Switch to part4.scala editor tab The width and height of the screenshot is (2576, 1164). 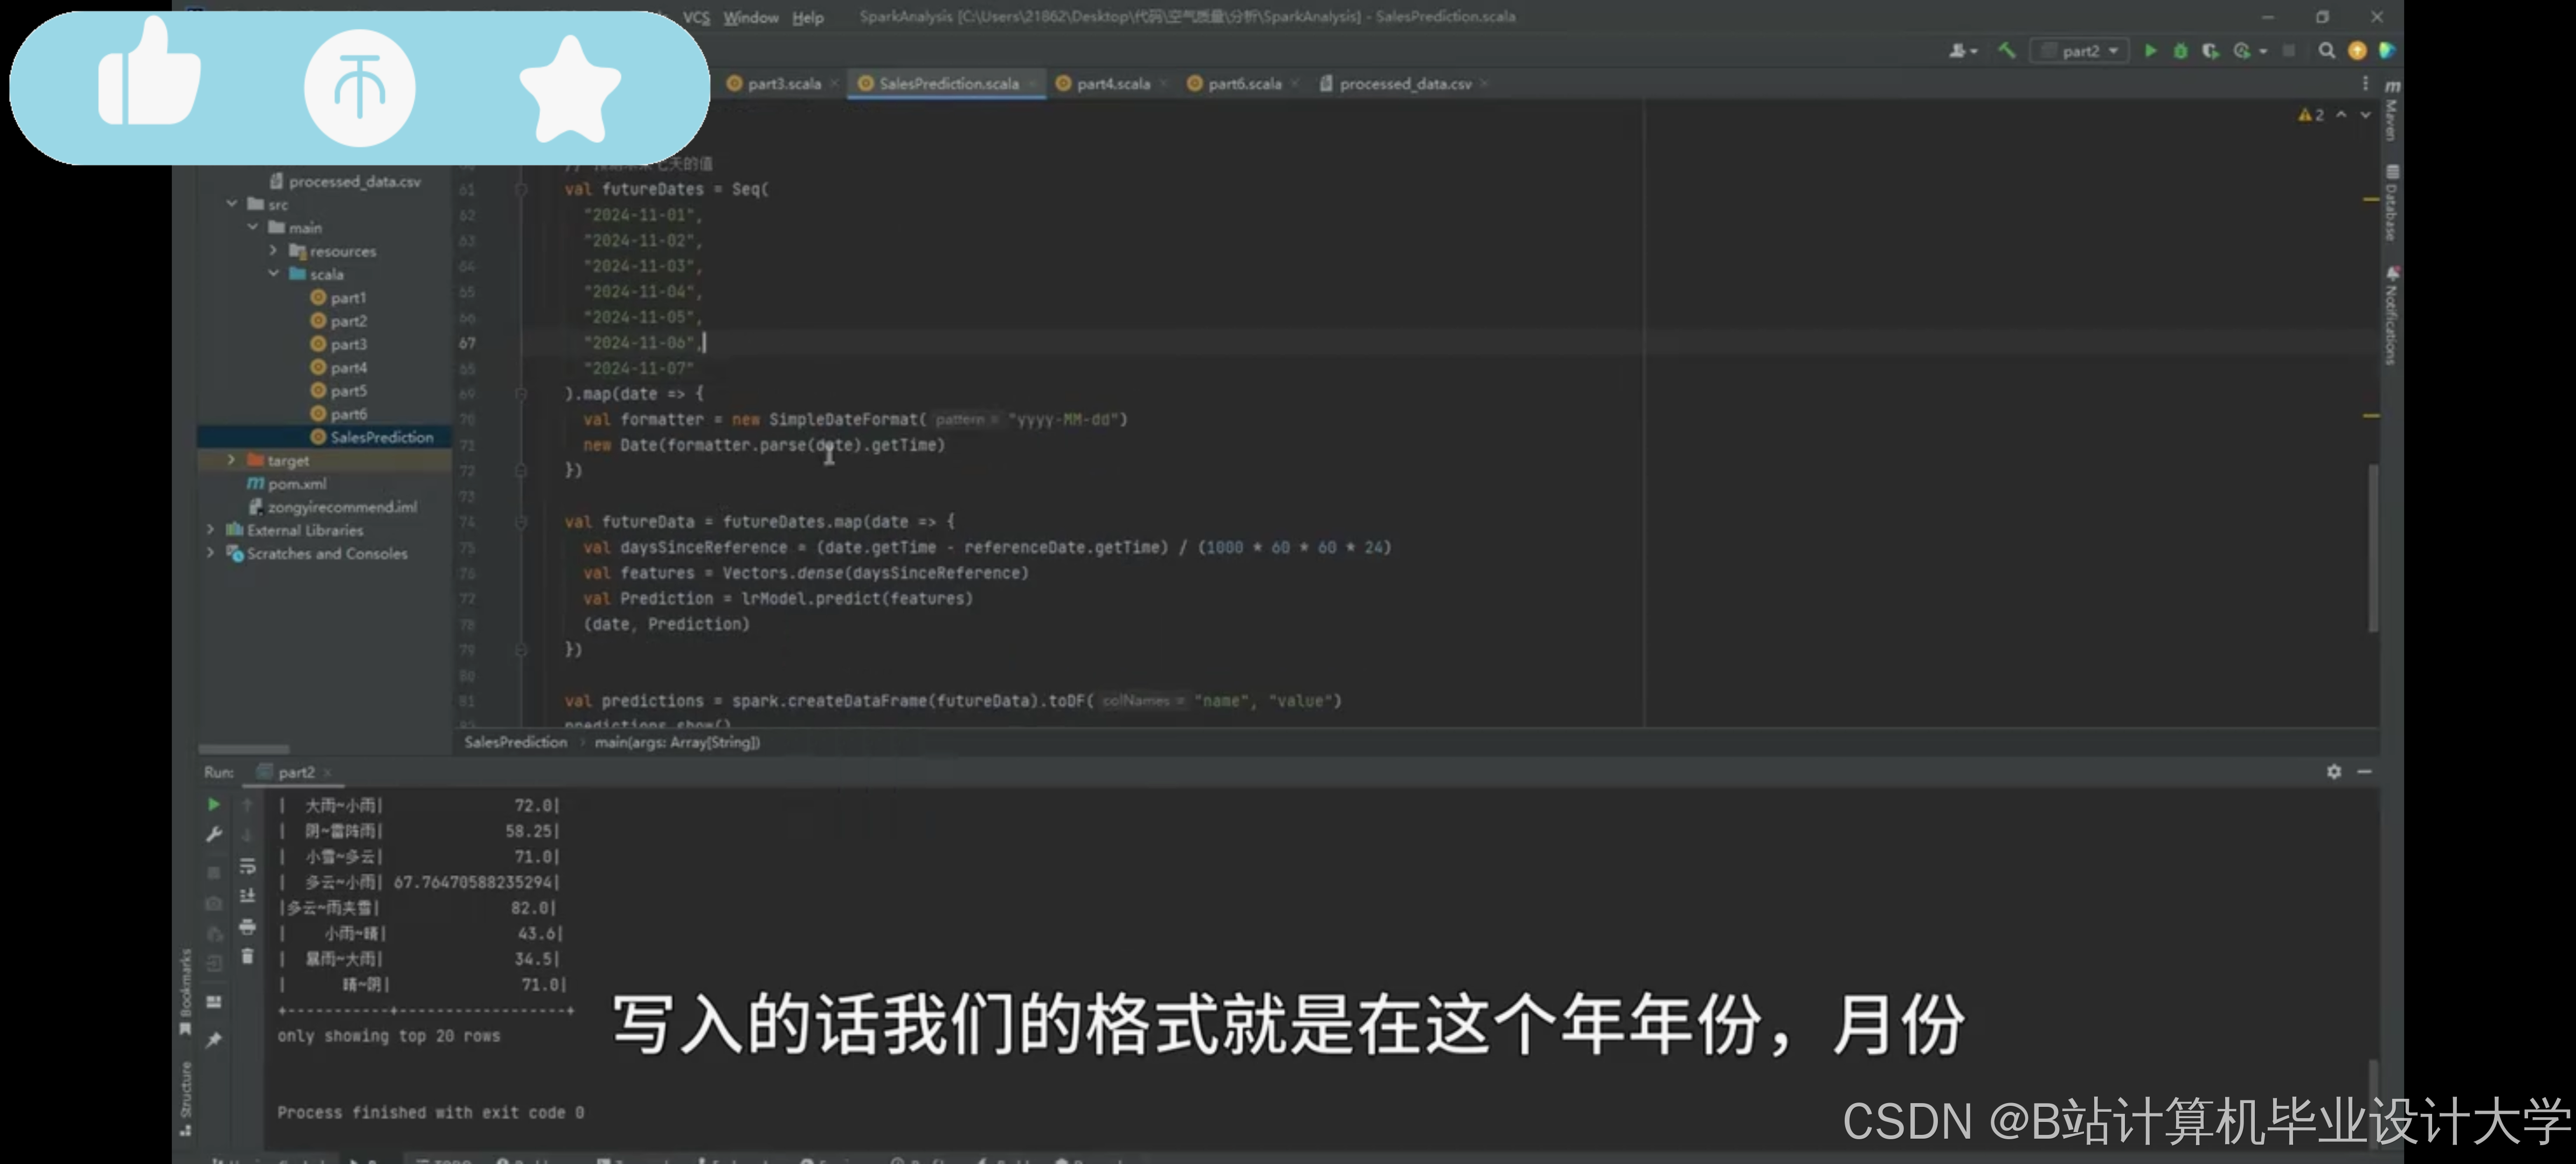tap(1112, 84)
